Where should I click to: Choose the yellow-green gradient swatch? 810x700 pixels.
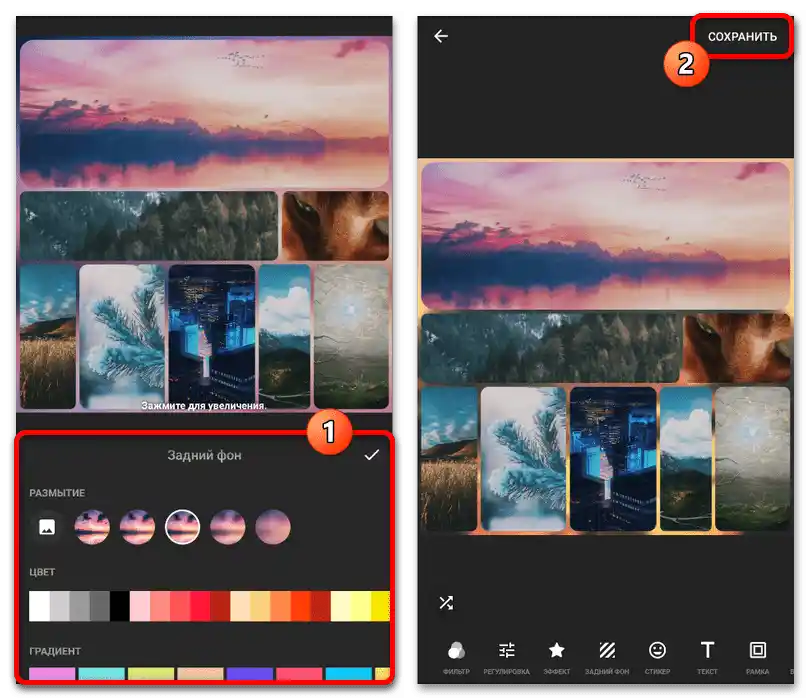pos(151,674)
